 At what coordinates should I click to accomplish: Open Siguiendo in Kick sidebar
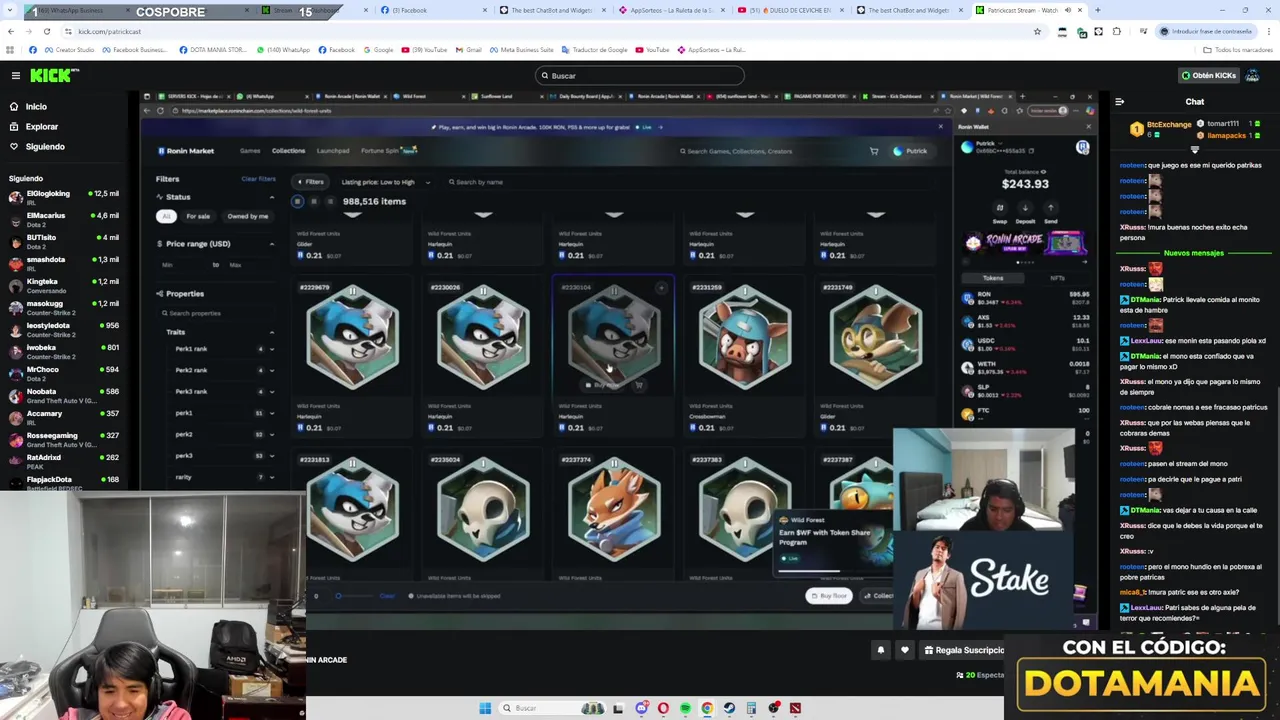pos(44,147)
